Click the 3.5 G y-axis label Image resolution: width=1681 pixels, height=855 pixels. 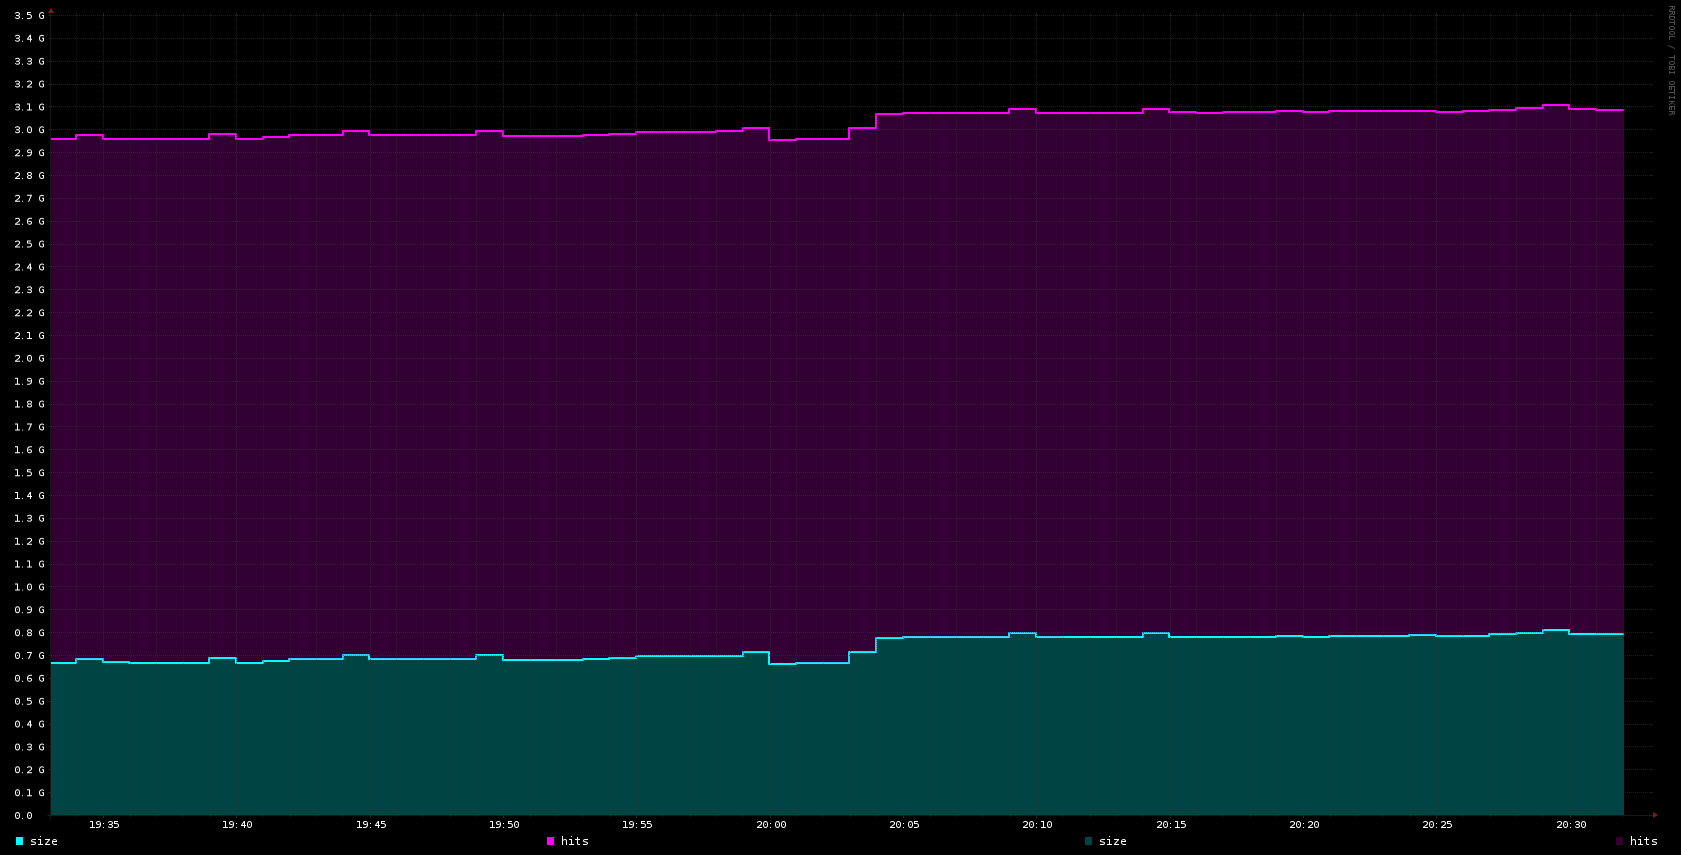coord(29,16)
